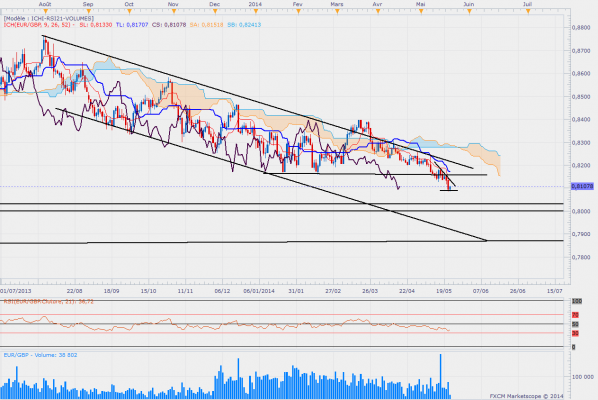The height and width of the screenshot is (400, 598).
Task: Click the 11/11 date label
Action: pos(185,291)
